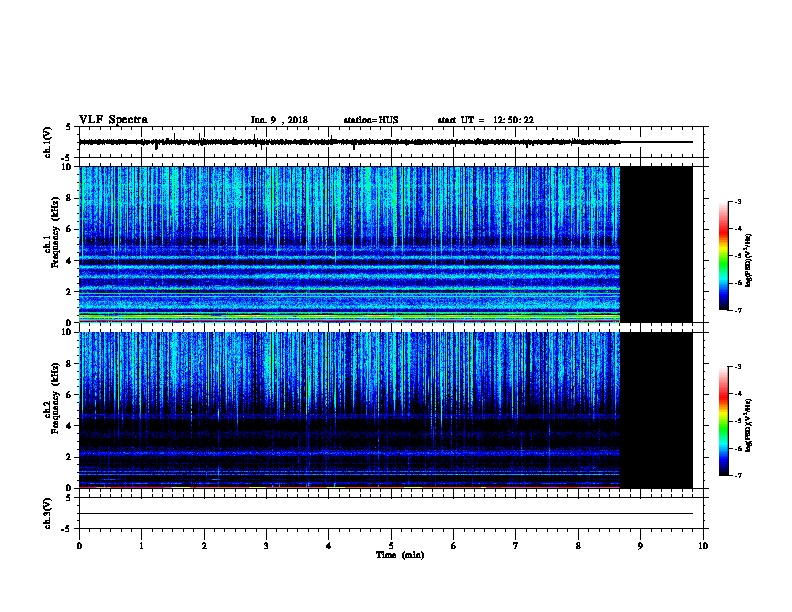792x612 pixels.
Task: Click the "Time (min)" axis label
Action: coord(400,555)
